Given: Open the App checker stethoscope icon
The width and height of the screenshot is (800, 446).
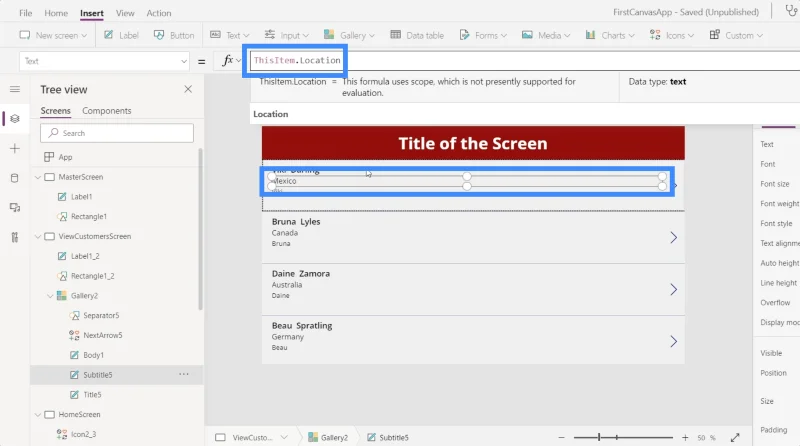Looking at the screenshot, I should 791,11.
